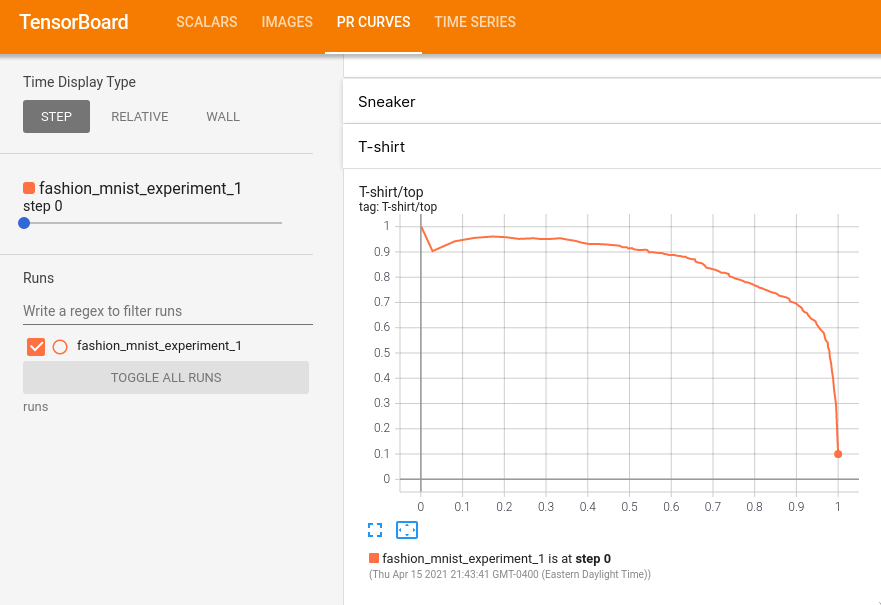Viewport: 881px width, 605px height.
Task: Click the PR curve endpoint dot
Action: tap(838, 454)
